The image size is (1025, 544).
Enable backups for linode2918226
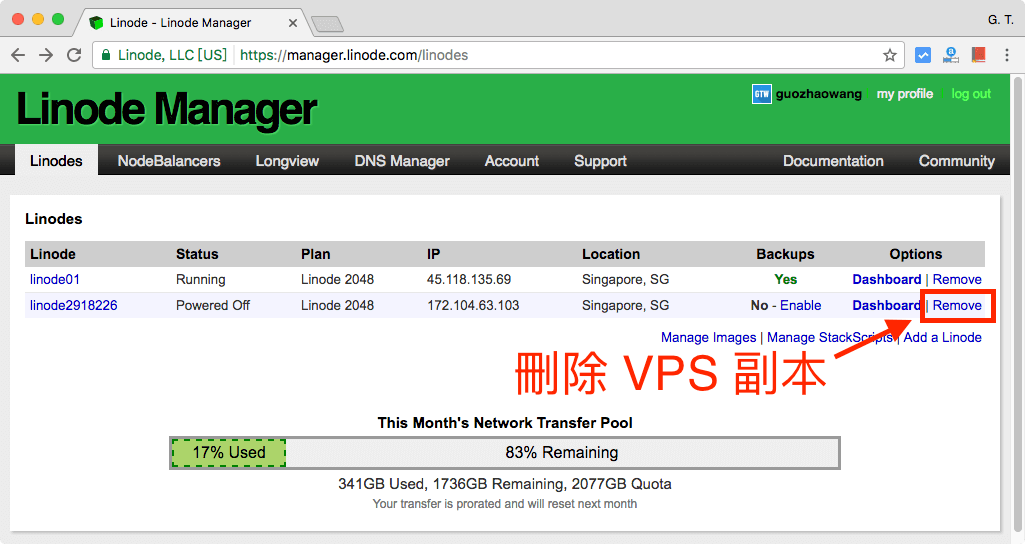tap(801, 305)
